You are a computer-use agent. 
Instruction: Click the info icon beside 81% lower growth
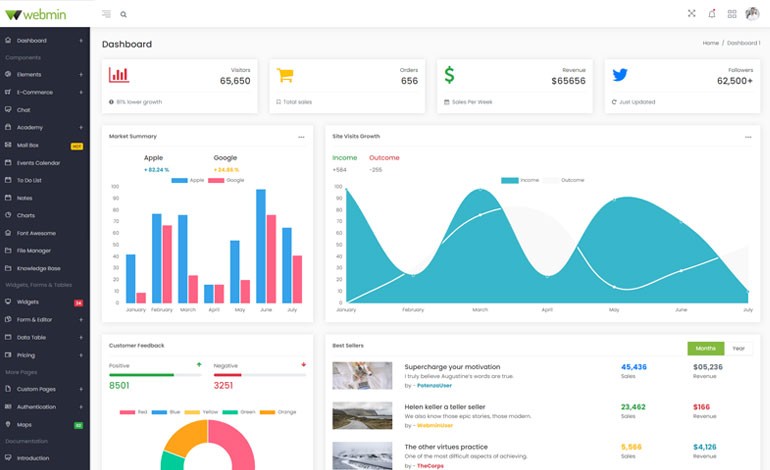tap(111, 102)
